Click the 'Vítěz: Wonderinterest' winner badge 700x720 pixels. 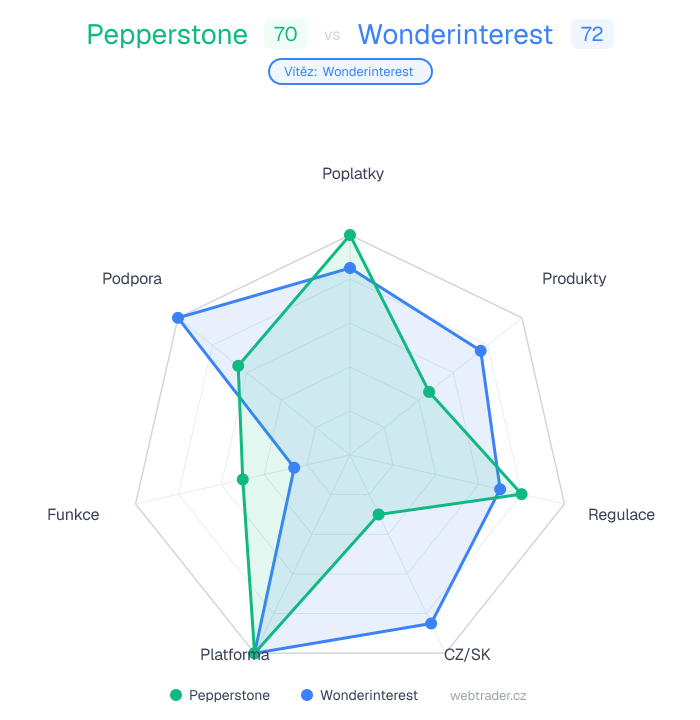350,72
